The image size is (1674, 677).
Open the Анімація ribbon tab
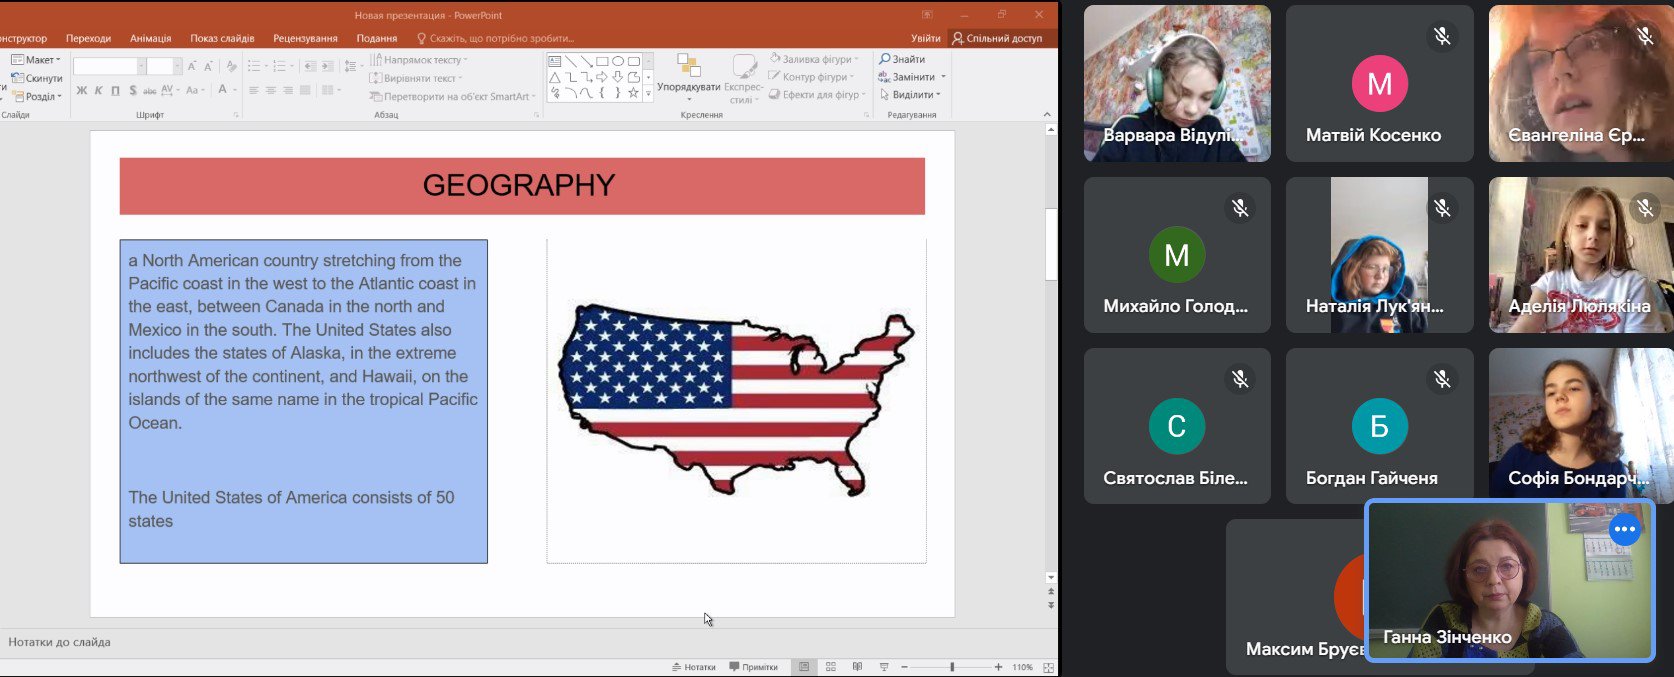click(x=150, y=38)
